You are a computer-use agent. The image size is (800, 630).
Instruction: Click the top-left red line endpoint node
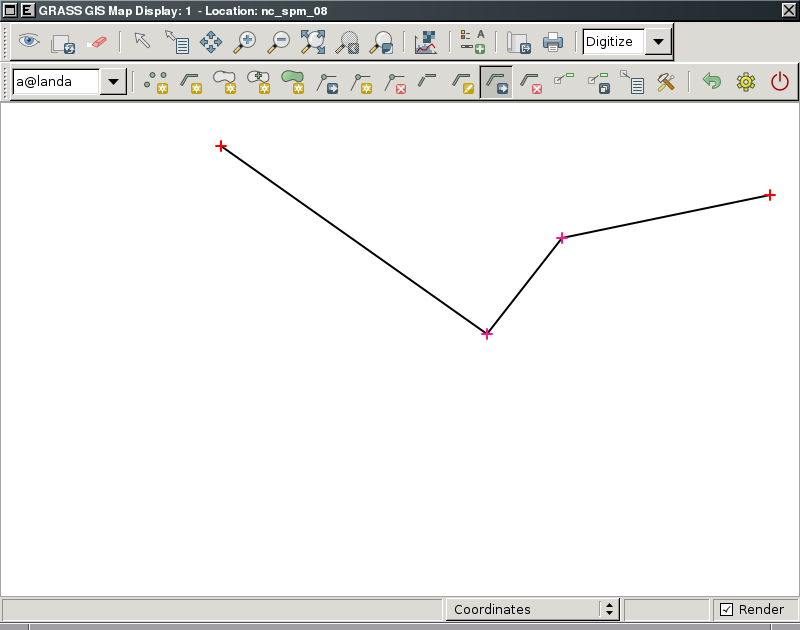[x=221, y=146]
